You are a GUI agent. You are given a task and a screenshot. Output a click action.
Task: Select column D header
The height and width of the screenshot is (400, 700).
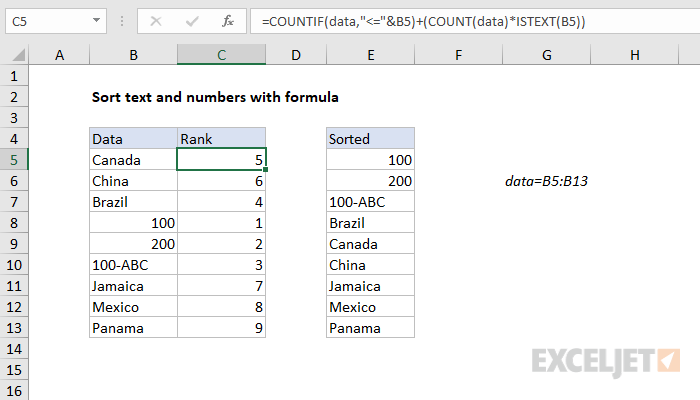pyautogui.click(x=296, y=55)
